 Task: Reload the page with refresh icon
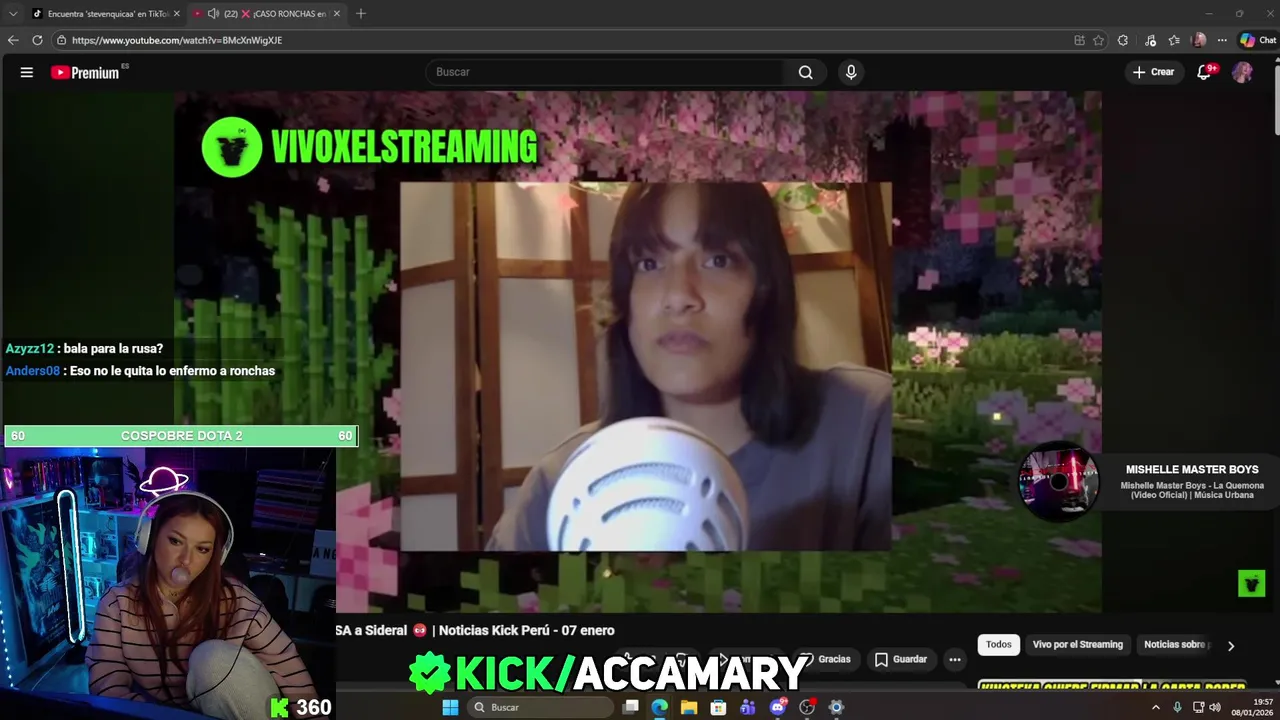[x=37, y=40]
